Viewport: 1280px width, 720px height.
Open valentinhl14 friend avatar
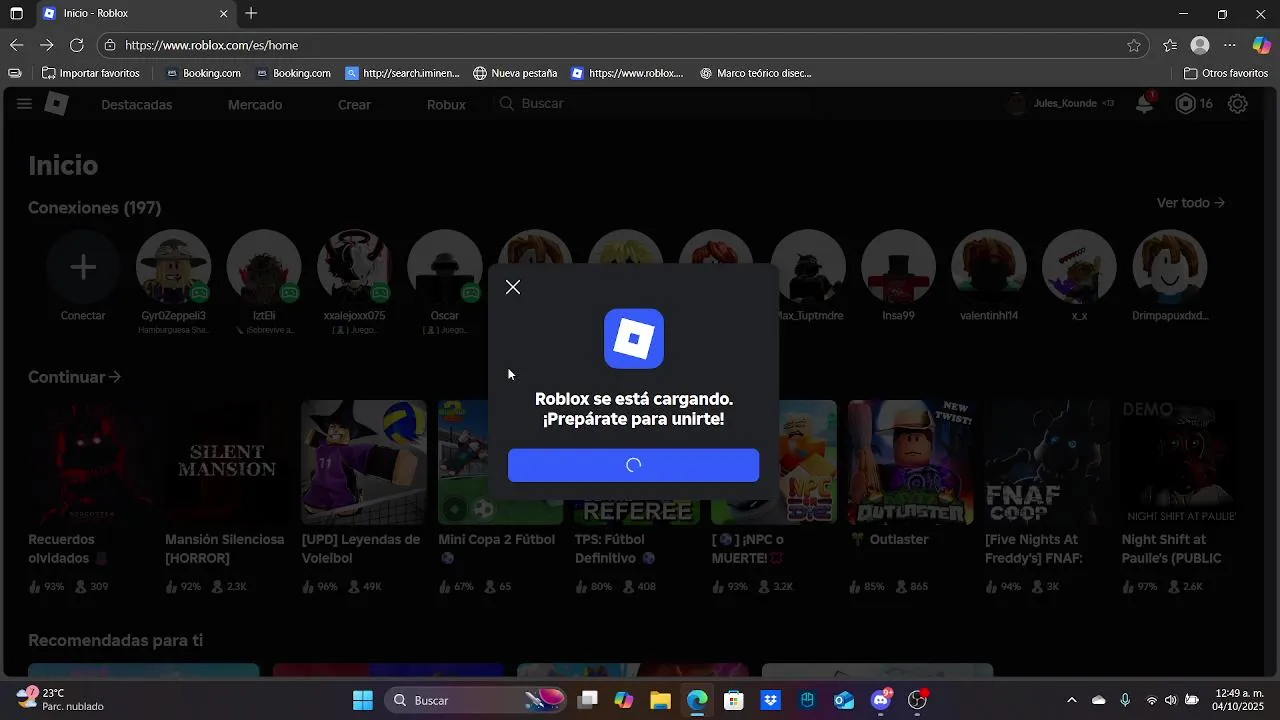tap(989, 267)
